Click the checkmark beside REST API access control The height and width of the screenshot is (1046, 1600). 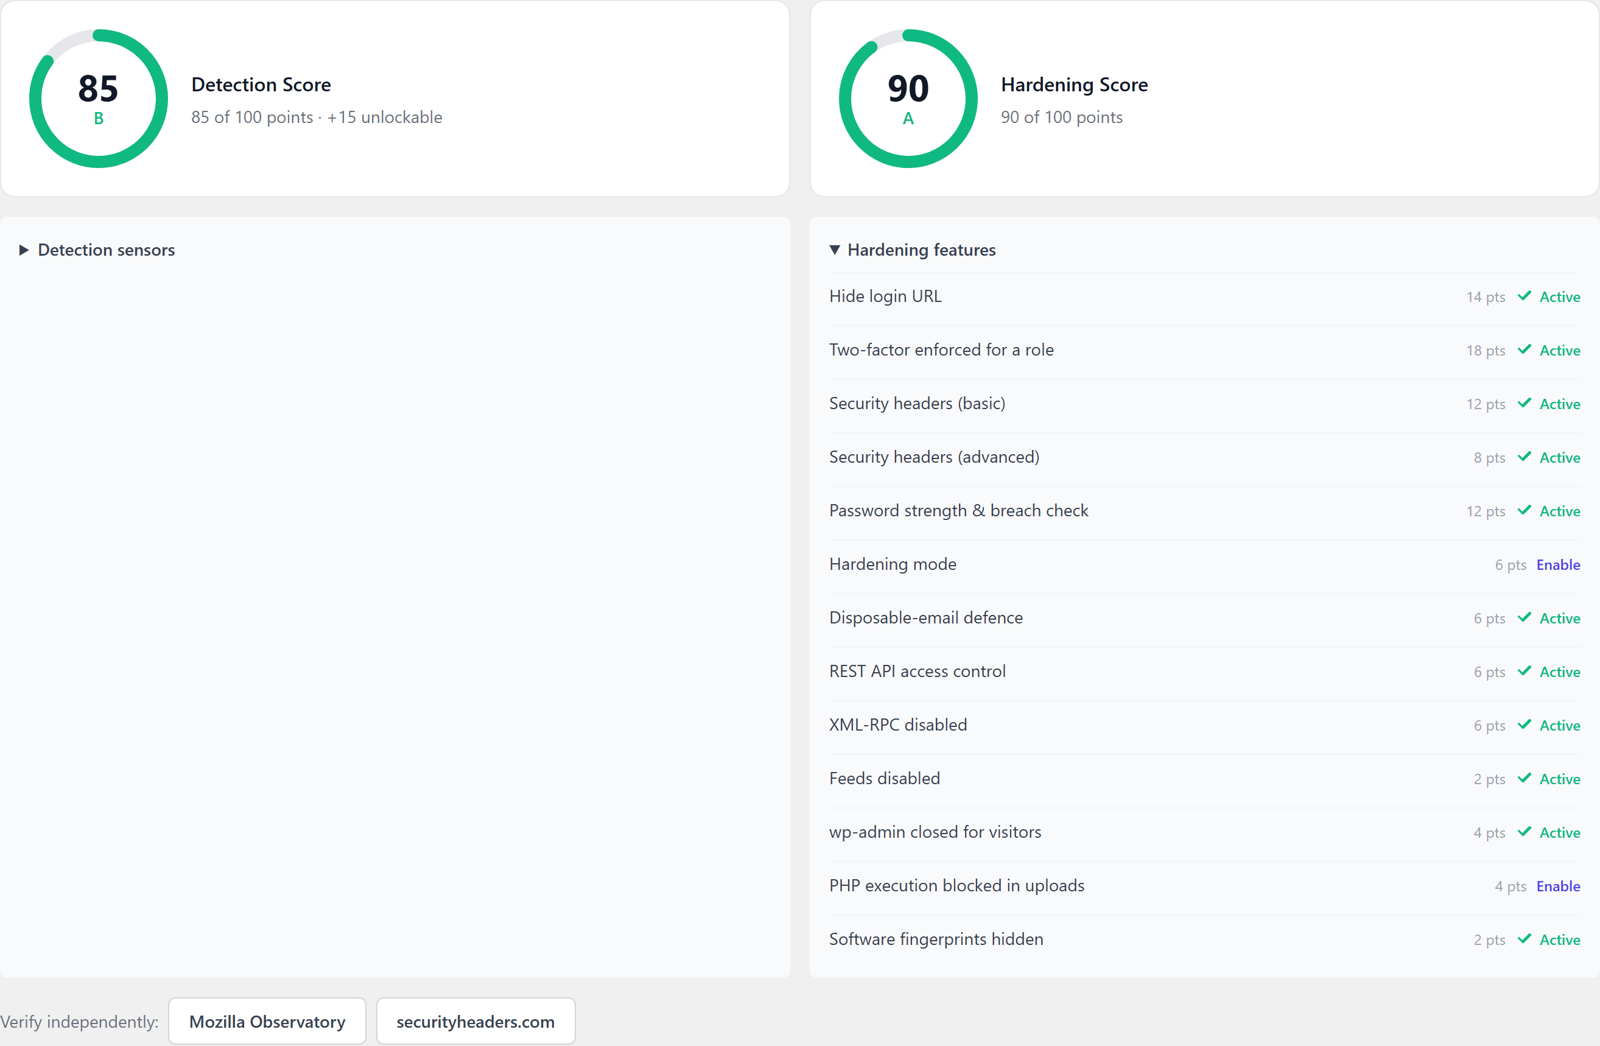(x=1524, y=671)
